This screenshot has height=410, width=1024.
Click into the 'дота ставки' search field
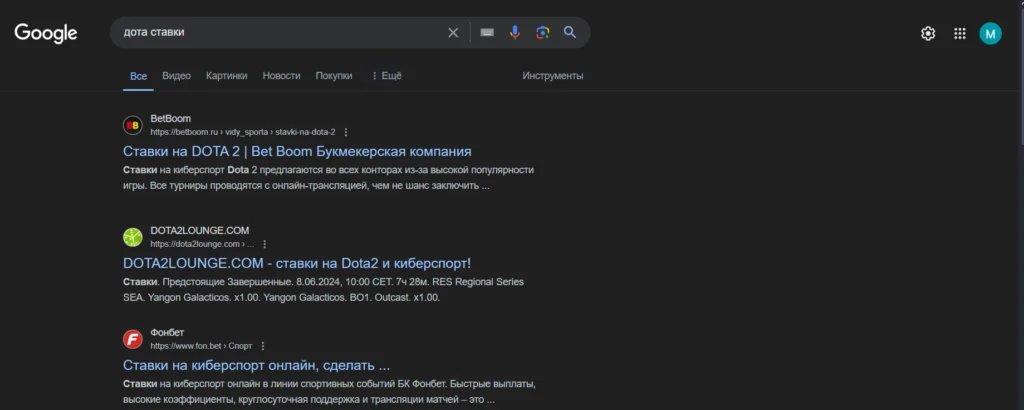pos(281,33)
